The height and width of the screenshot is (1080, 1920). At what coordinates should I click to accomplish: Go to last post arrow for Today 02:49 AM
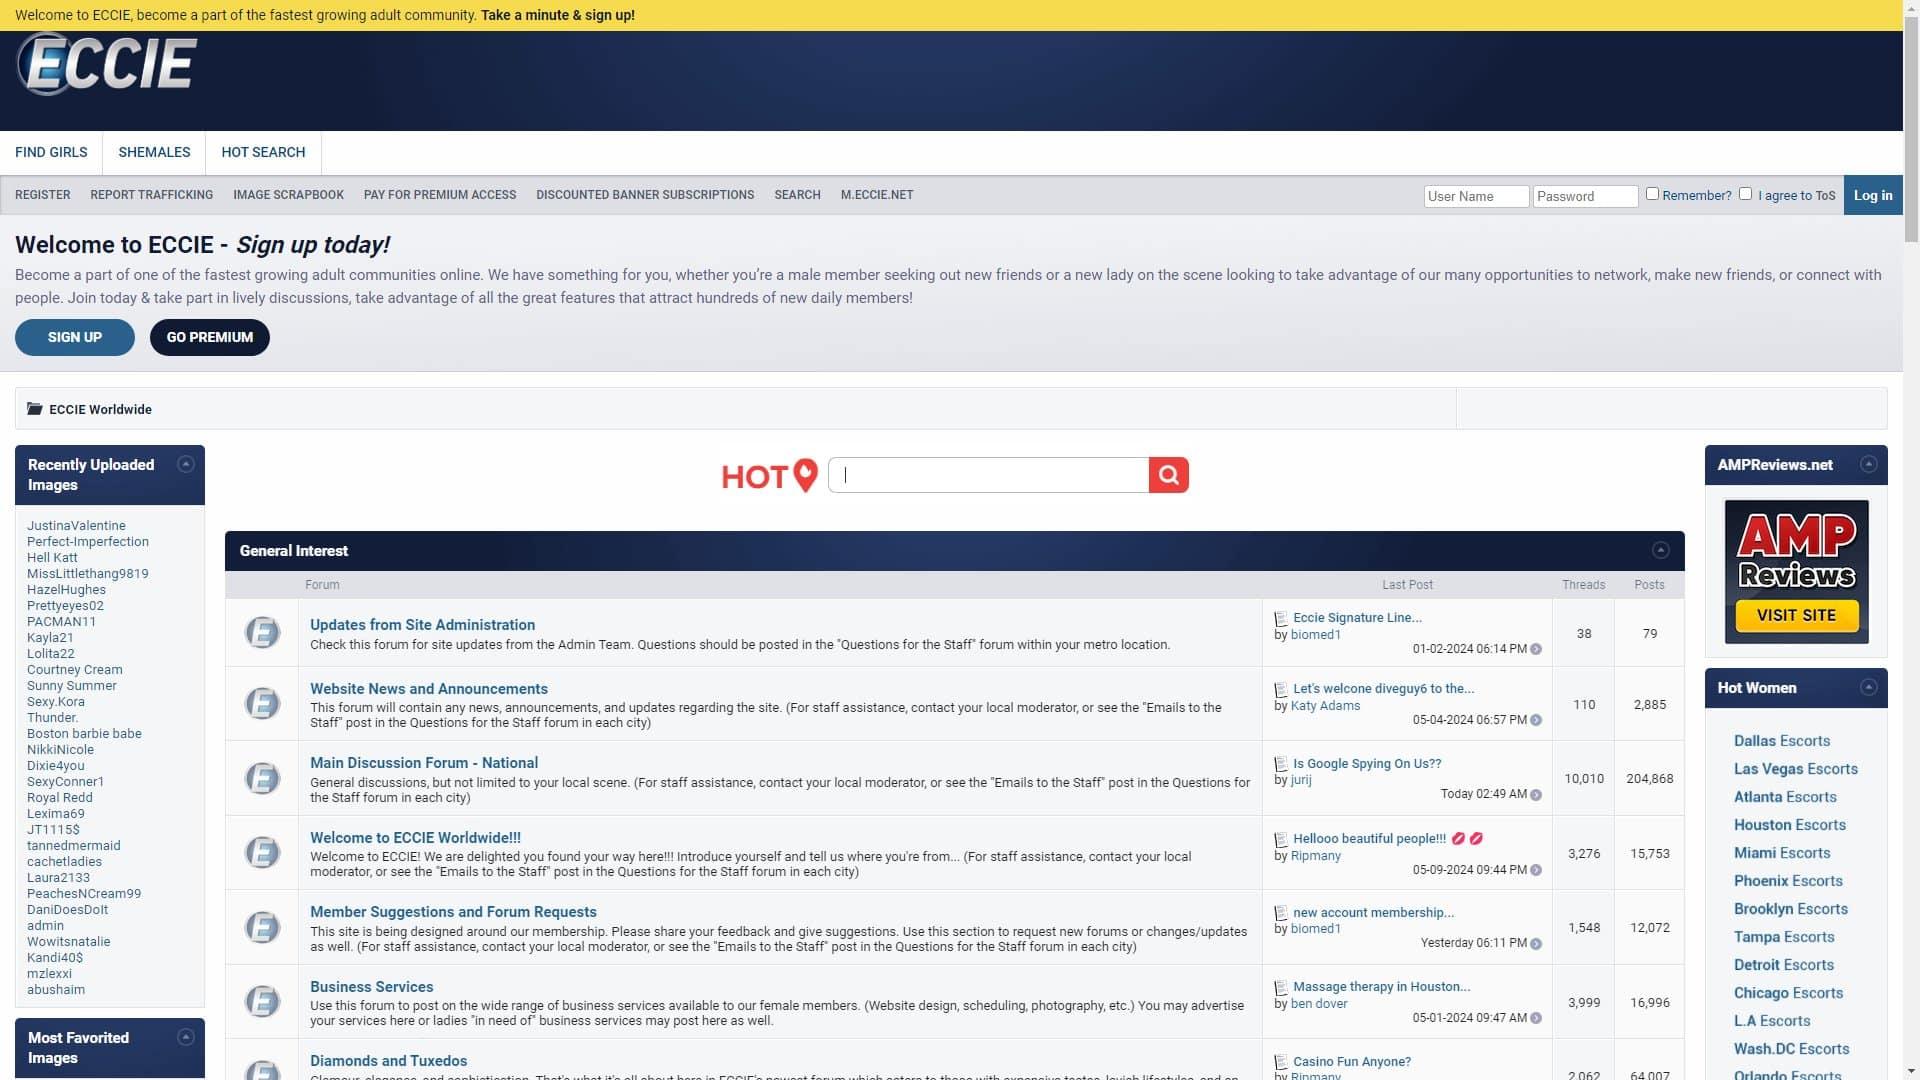click(1536, 795)
